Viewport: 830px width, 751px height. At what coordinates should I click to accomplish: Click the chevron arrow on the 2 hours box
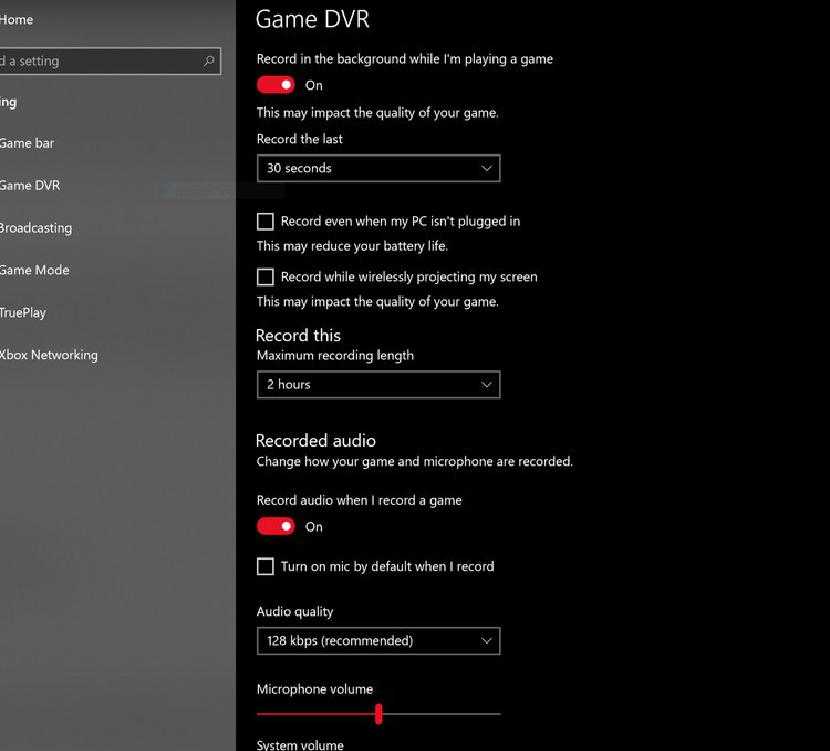487,385
